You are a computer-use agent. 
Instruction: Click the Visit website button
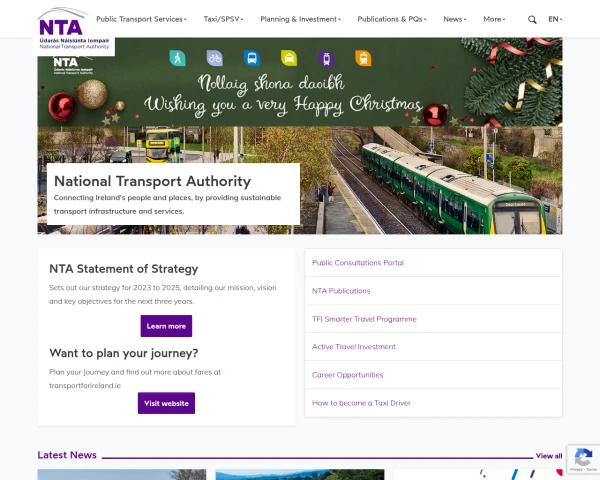coord(166,403)
